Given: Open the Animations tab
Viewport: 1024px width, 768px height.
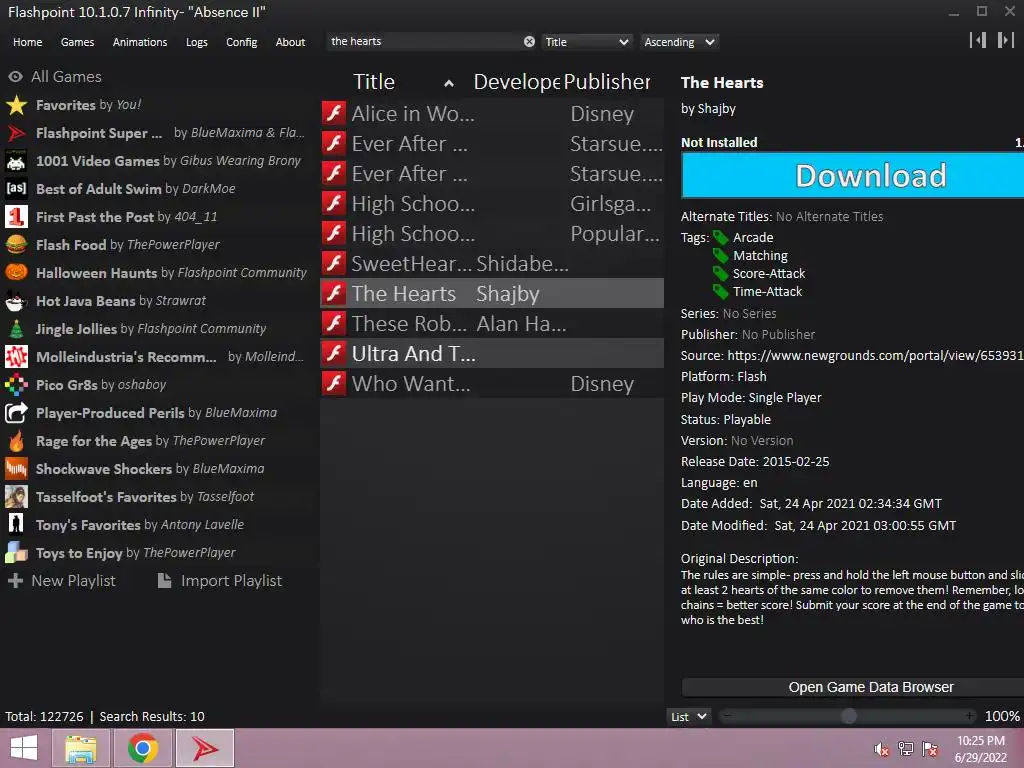Looking at the screenshot, I should [140, 42].
